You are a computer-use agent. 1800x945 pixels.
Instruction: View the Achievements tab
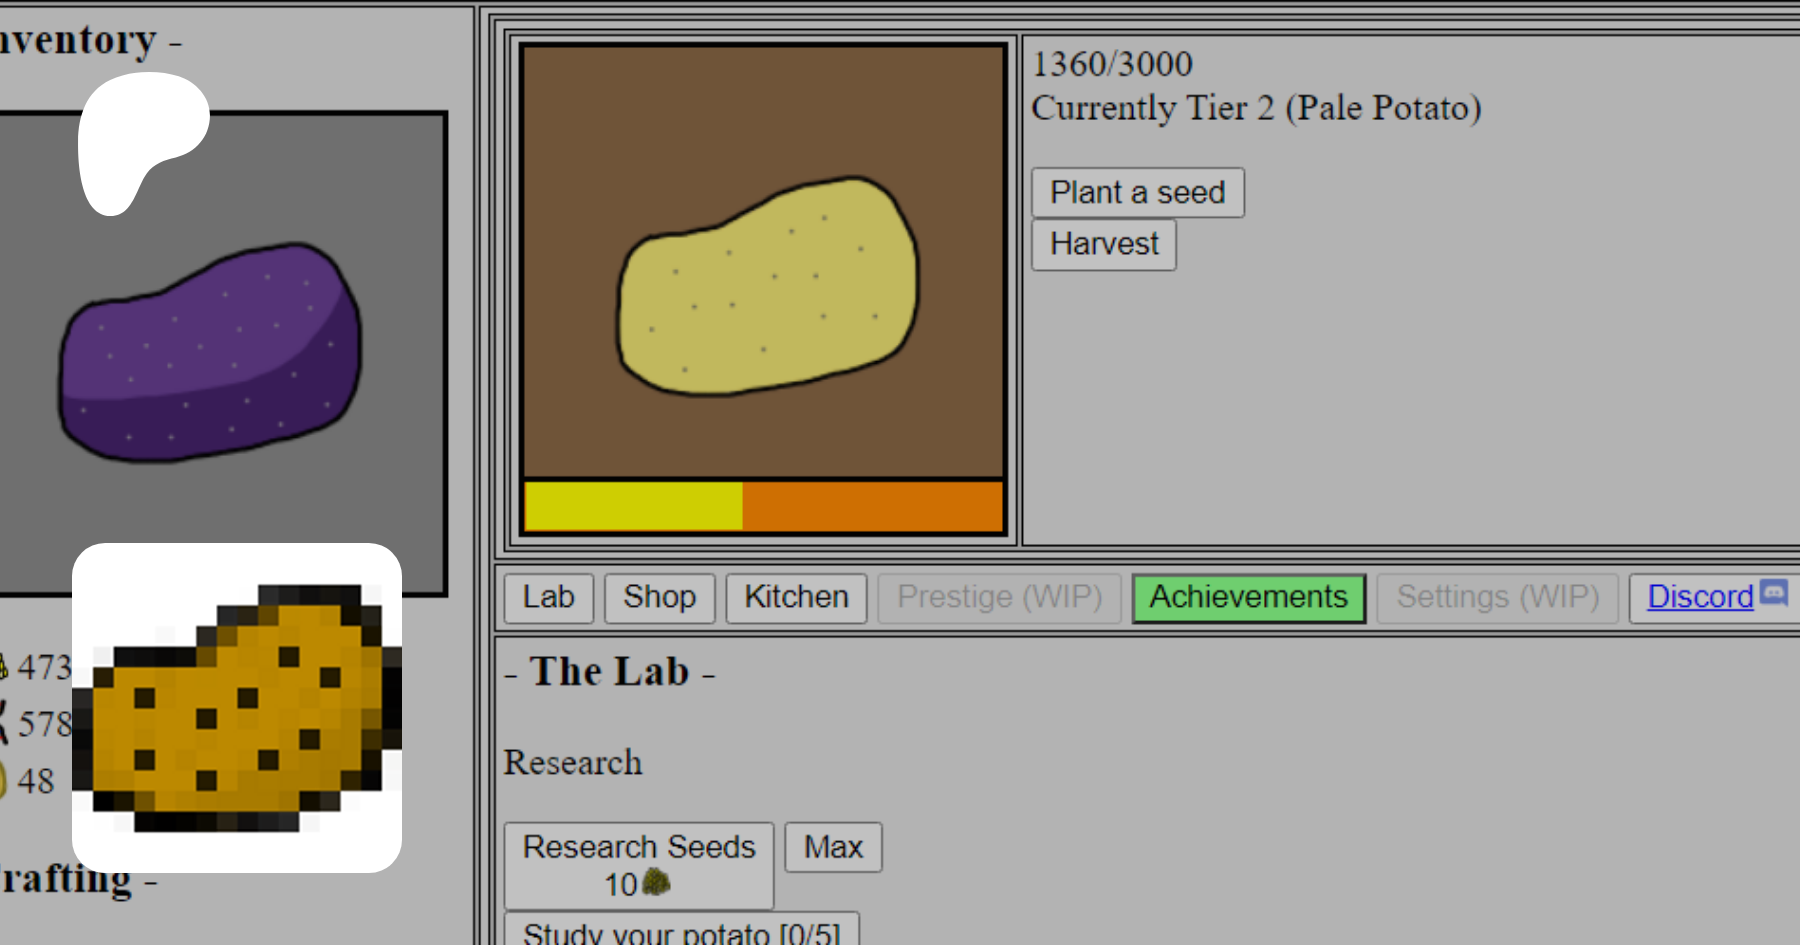(1248, 597)
